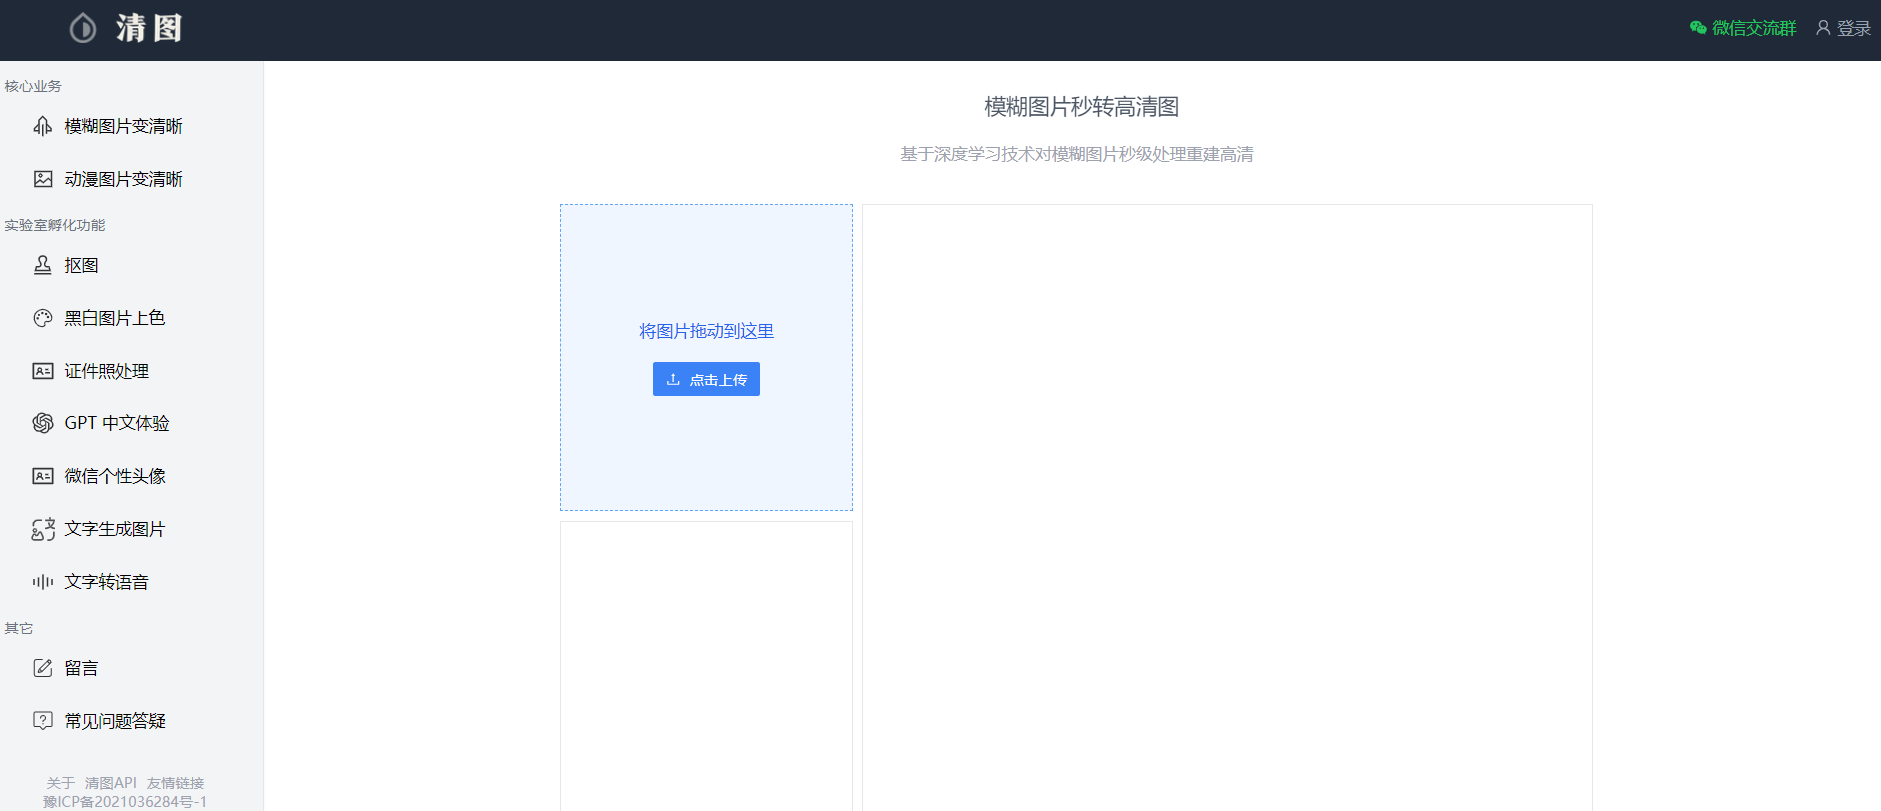Click the 模糊图片变清晰 sidebar icon
1881x811 pixels.
[43, 126]
